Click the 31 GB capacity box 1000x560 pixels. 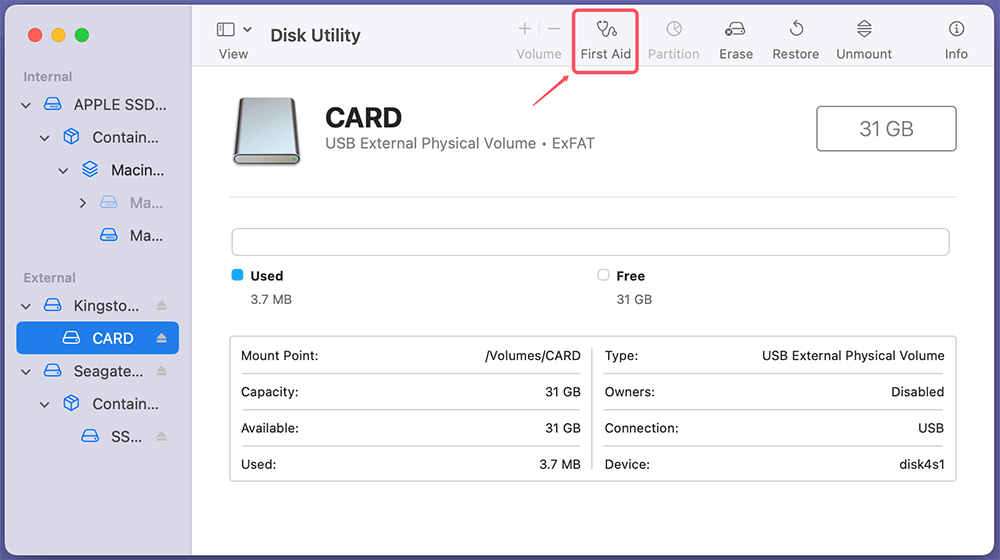[886, 129]
